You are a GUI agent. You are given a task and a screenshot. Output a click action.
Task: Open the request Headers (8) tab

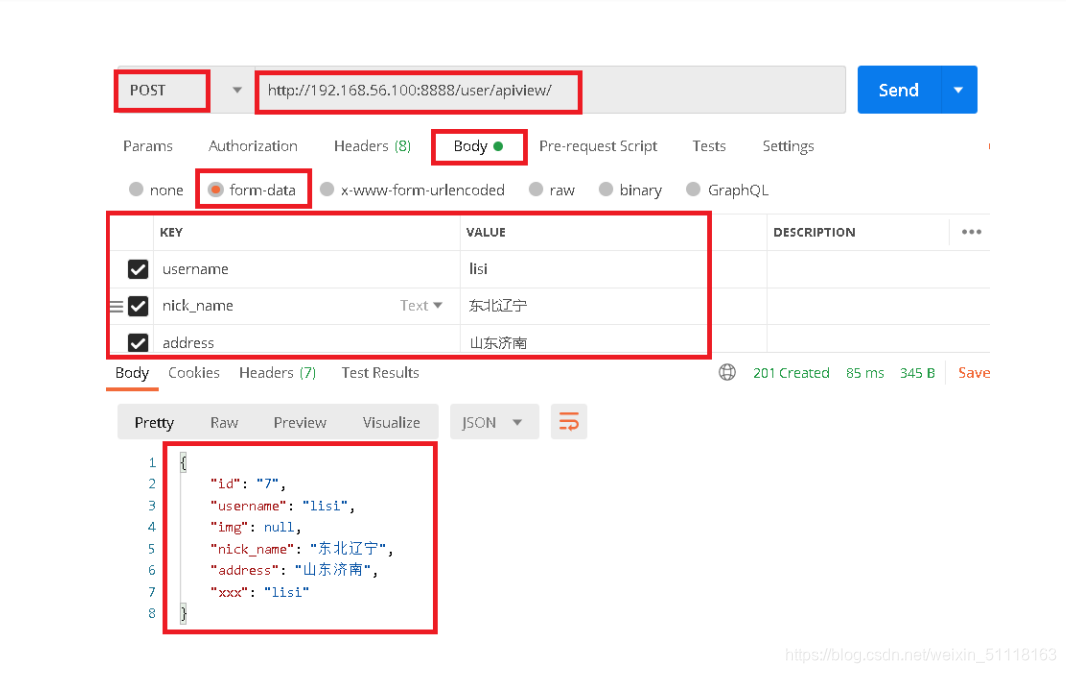[372, 146]
